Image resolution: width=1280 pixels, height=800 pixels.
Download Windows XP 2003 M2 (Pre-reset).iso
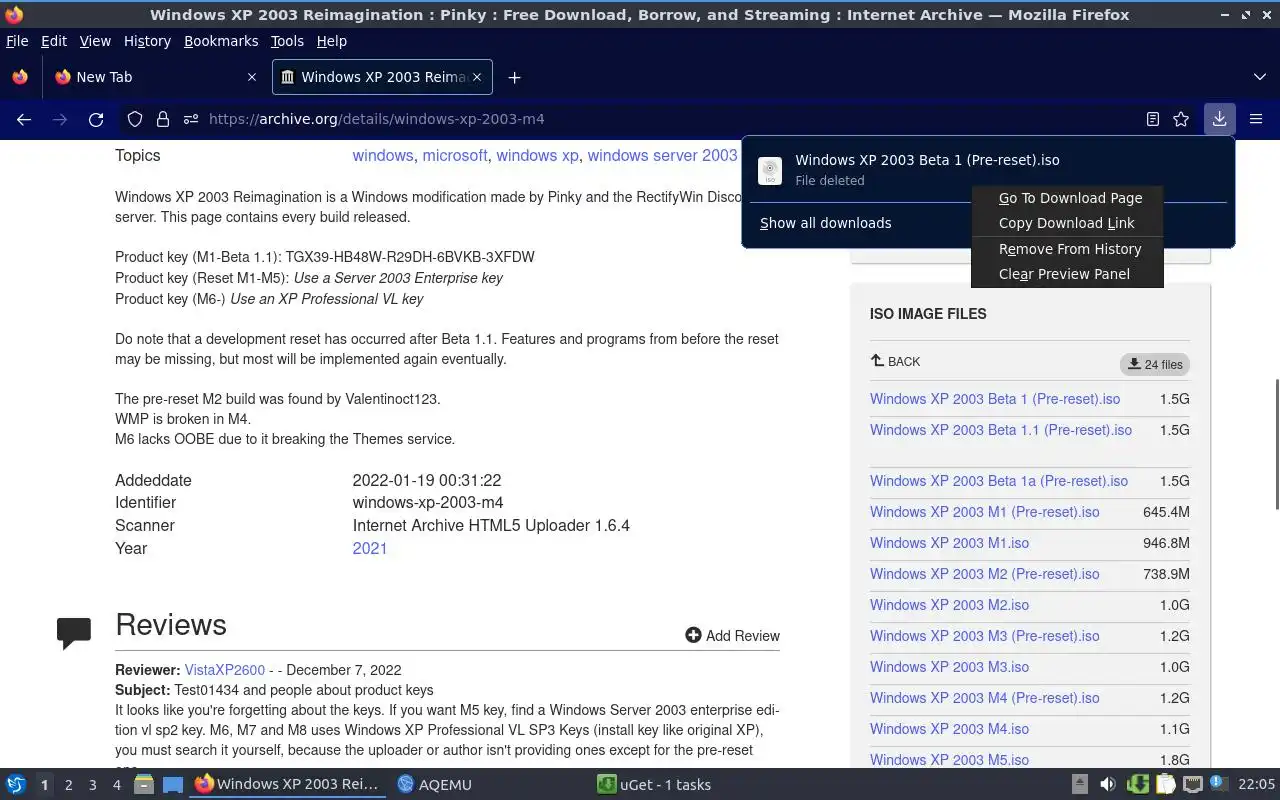984,574
